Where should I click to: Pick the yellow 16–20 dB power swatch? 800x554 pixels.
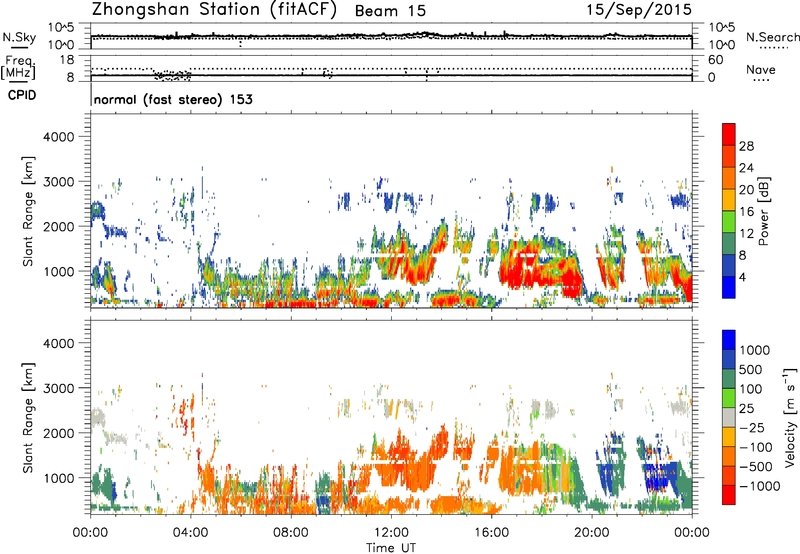click(729, 201)
